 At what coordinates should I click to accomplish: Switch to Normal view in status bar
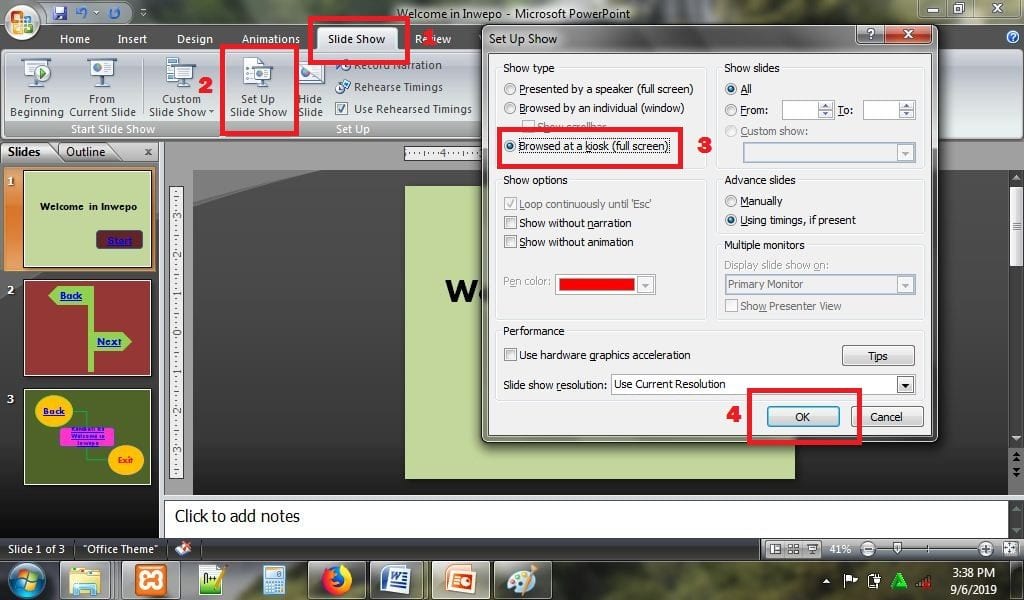point(775,549)
